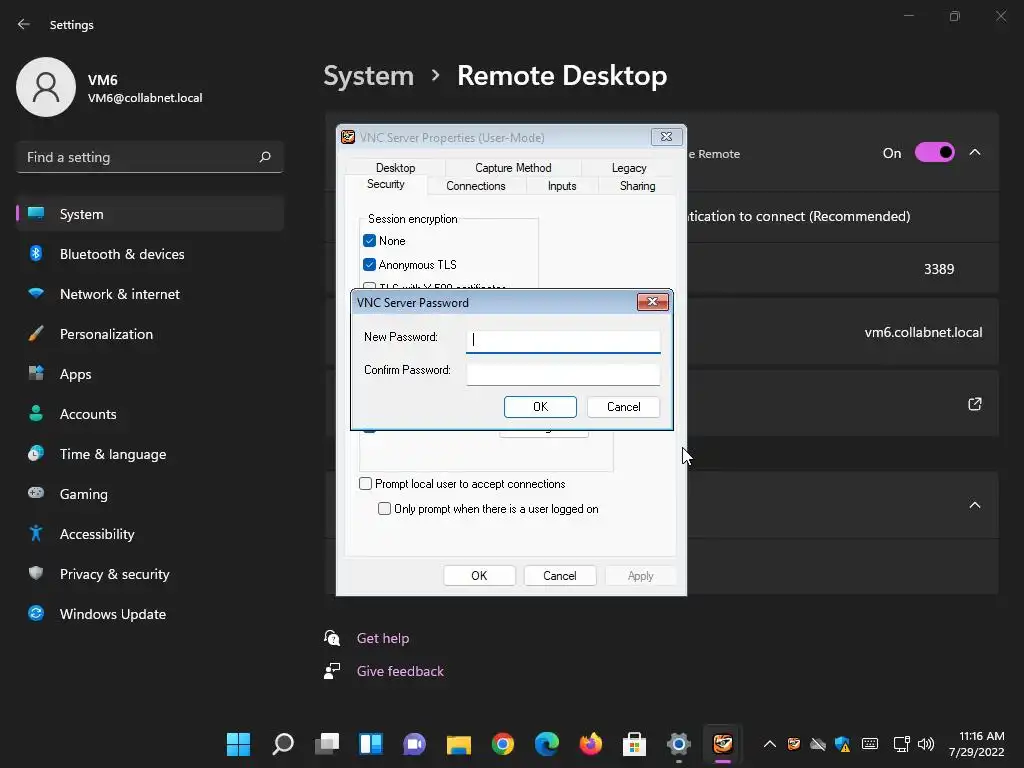Switch to the Legacy tab
This screenshot has height=768, width=1024.
[x=629, y=168]
